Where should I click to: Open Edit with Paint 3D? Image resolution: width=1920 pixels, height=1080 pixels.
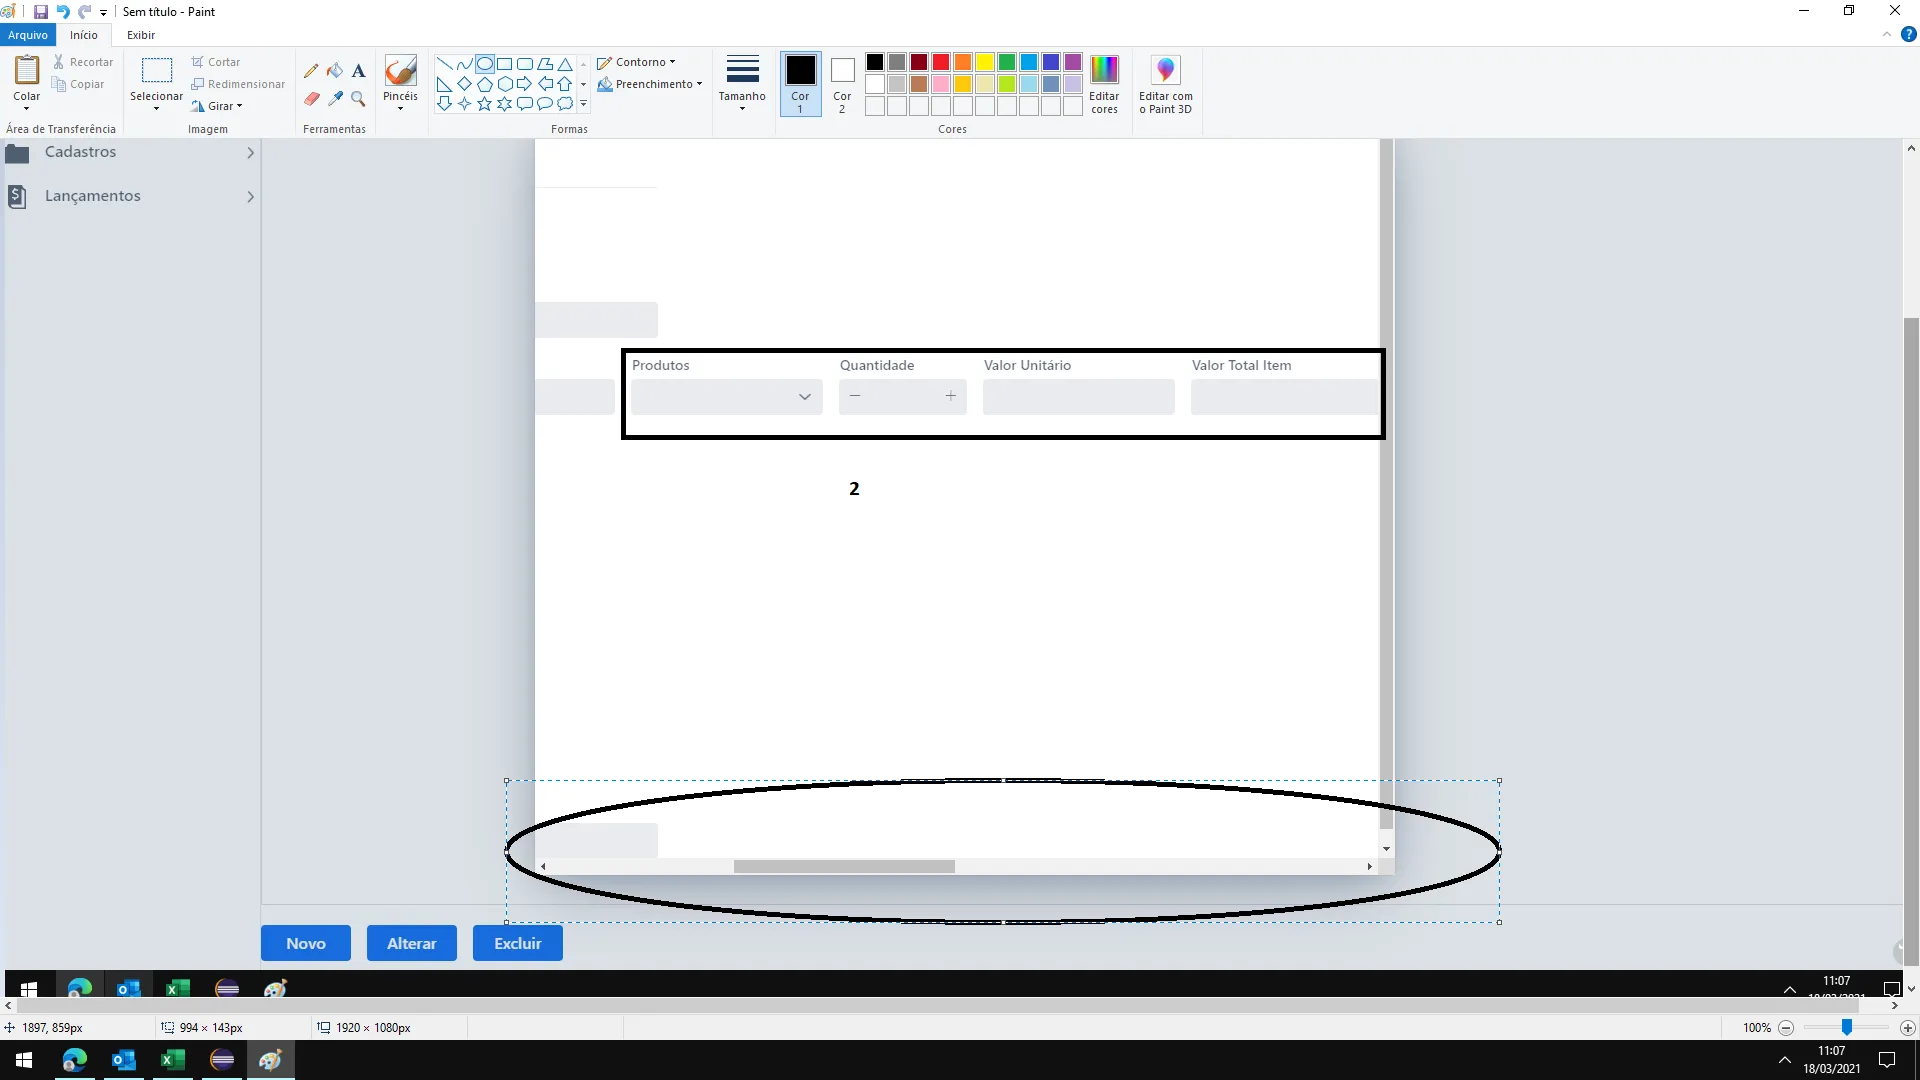pyautogui.click(x=1165, y=84)
